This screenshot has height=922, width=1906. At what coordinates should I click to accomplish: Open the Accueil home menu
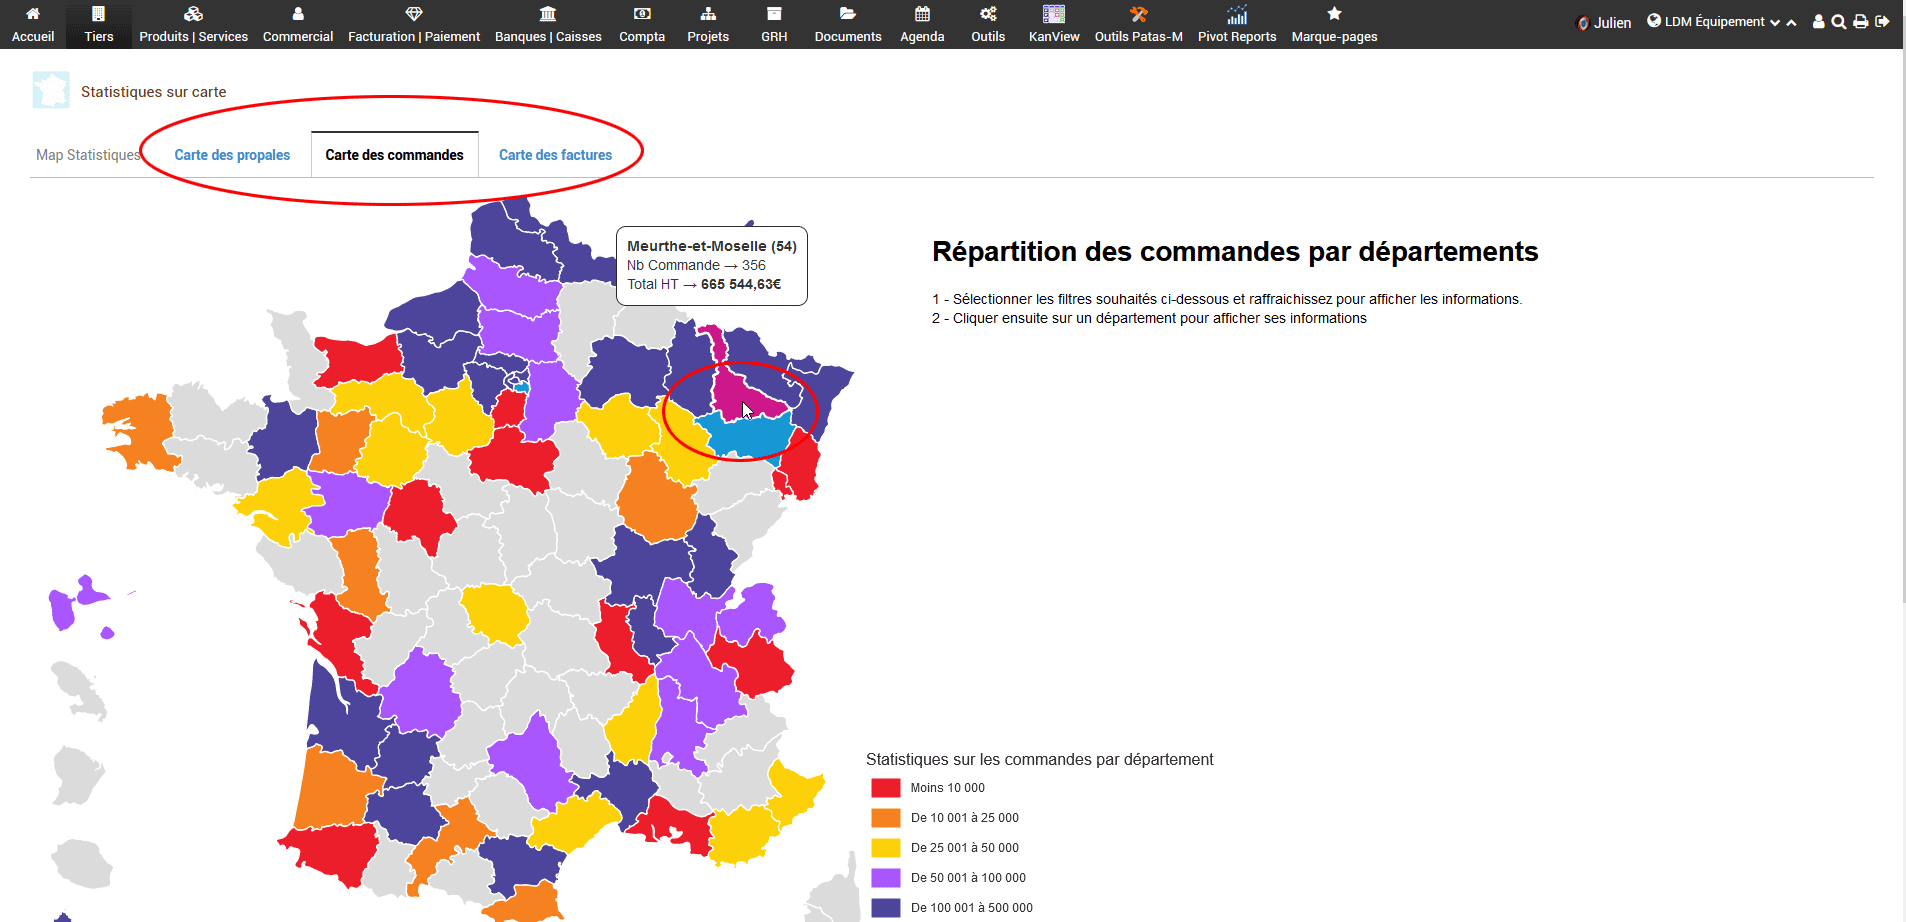33,24
